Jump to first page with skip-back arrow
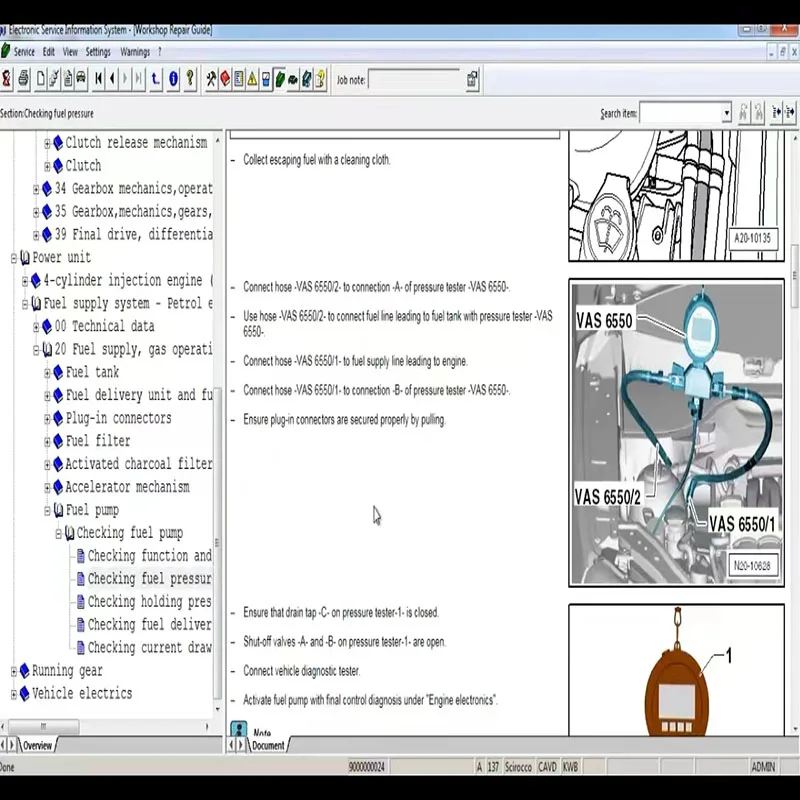The height and width of the screenshot is (800, 800). click(98, 78)
